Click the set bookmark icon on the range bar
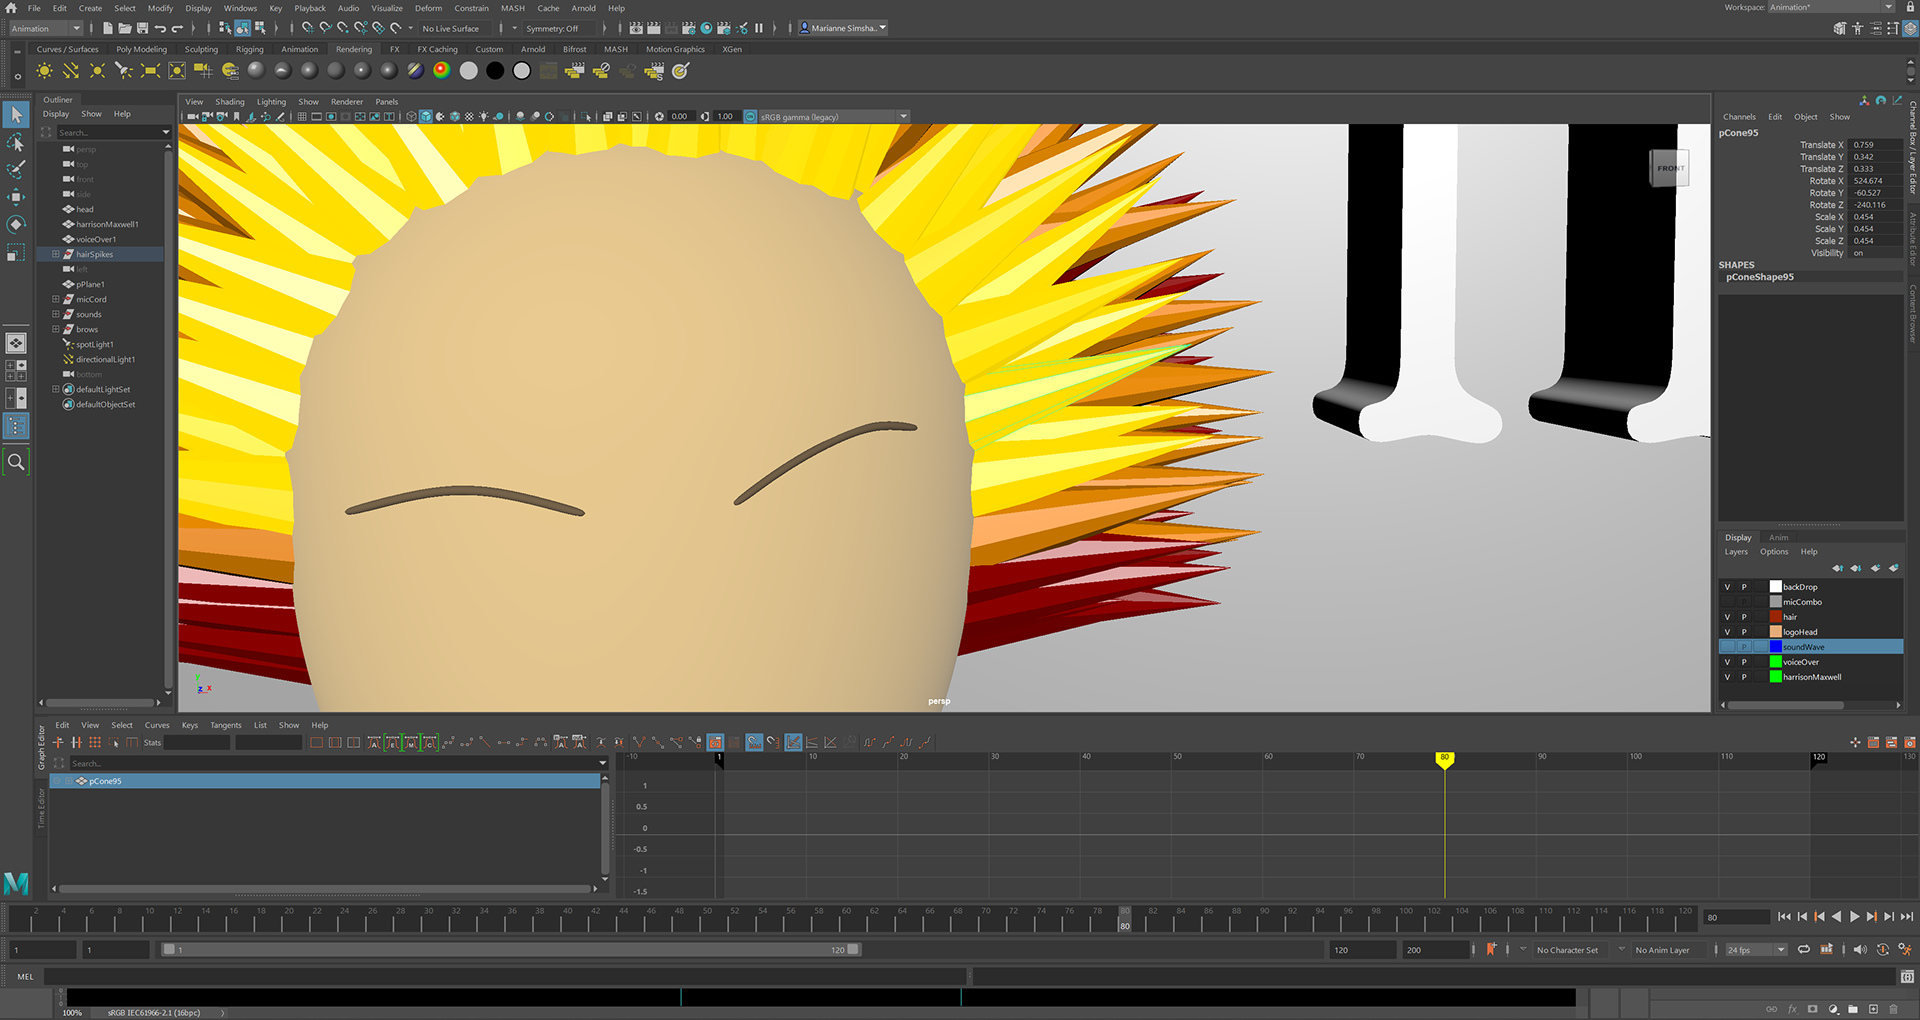 click(1491, 950)
